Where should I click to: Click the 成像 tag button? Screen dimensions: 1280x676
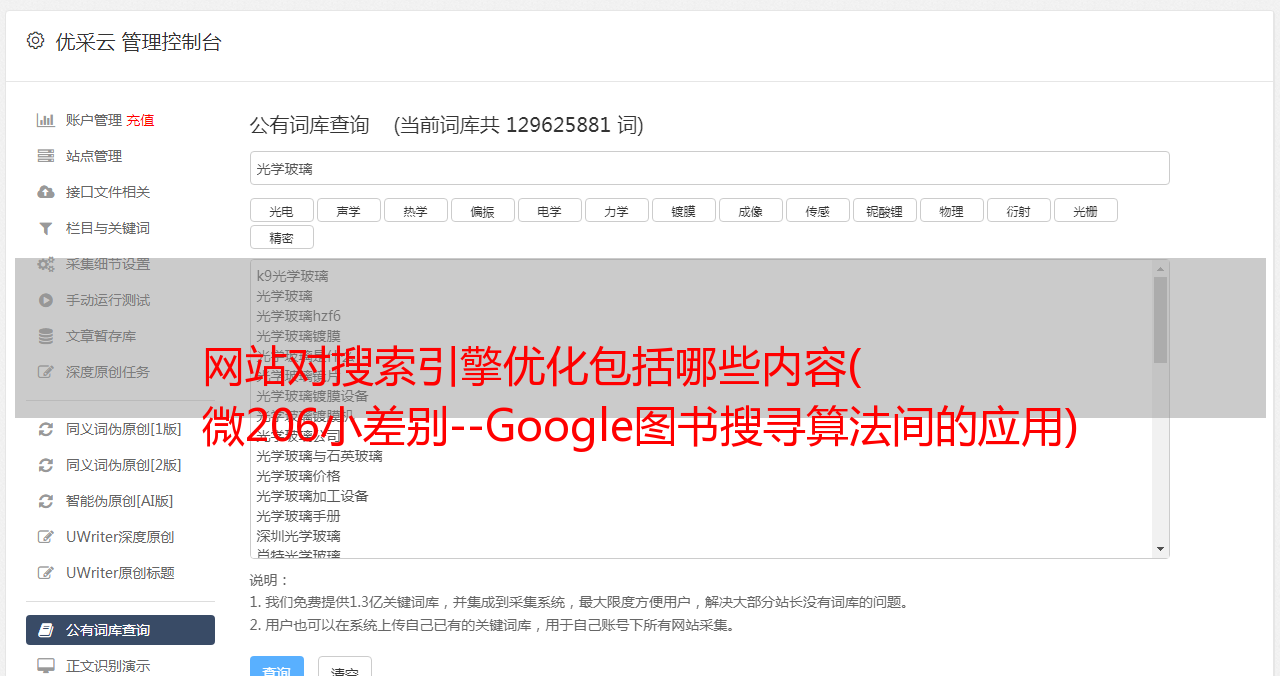pyautogui.click(x=750, y=210)
